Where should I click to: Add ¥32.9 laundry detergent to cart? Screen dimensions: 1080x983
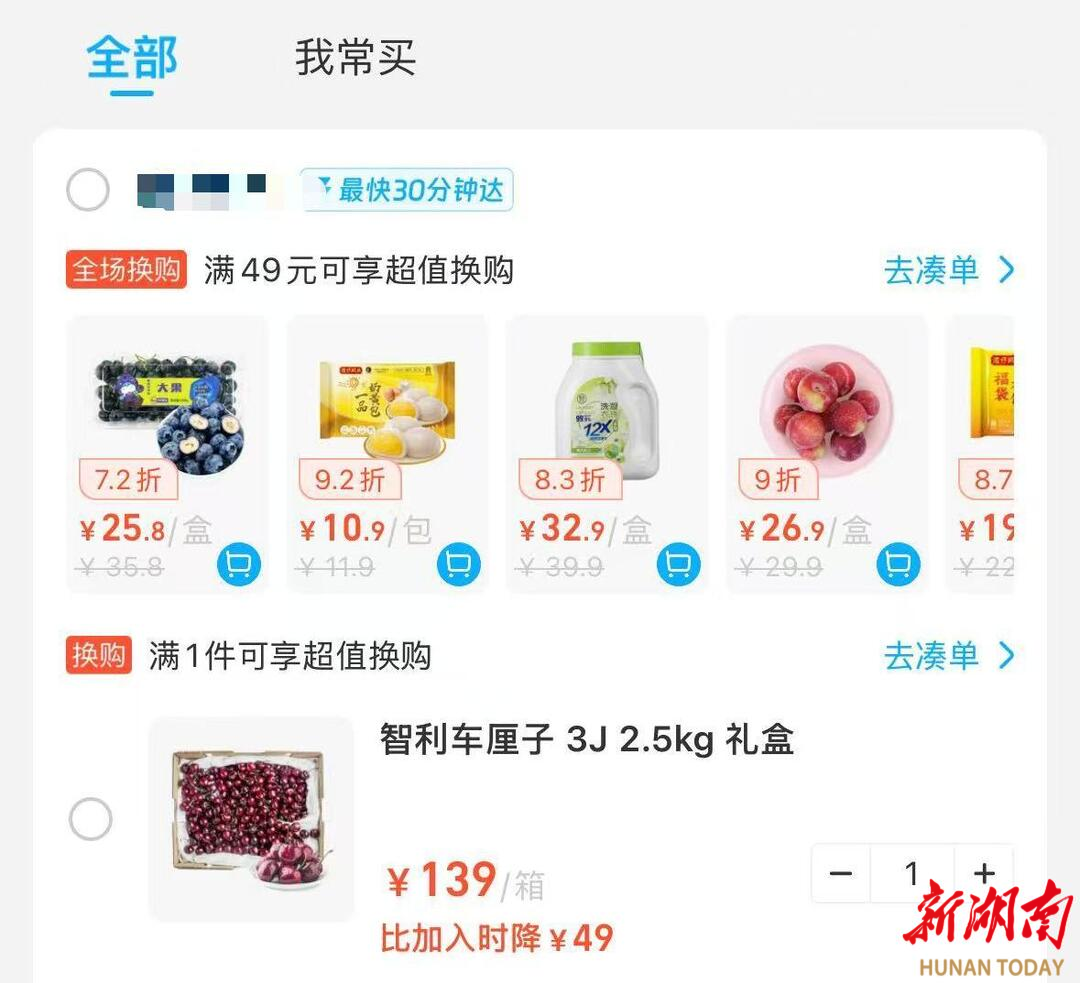[x=678, y=564]
